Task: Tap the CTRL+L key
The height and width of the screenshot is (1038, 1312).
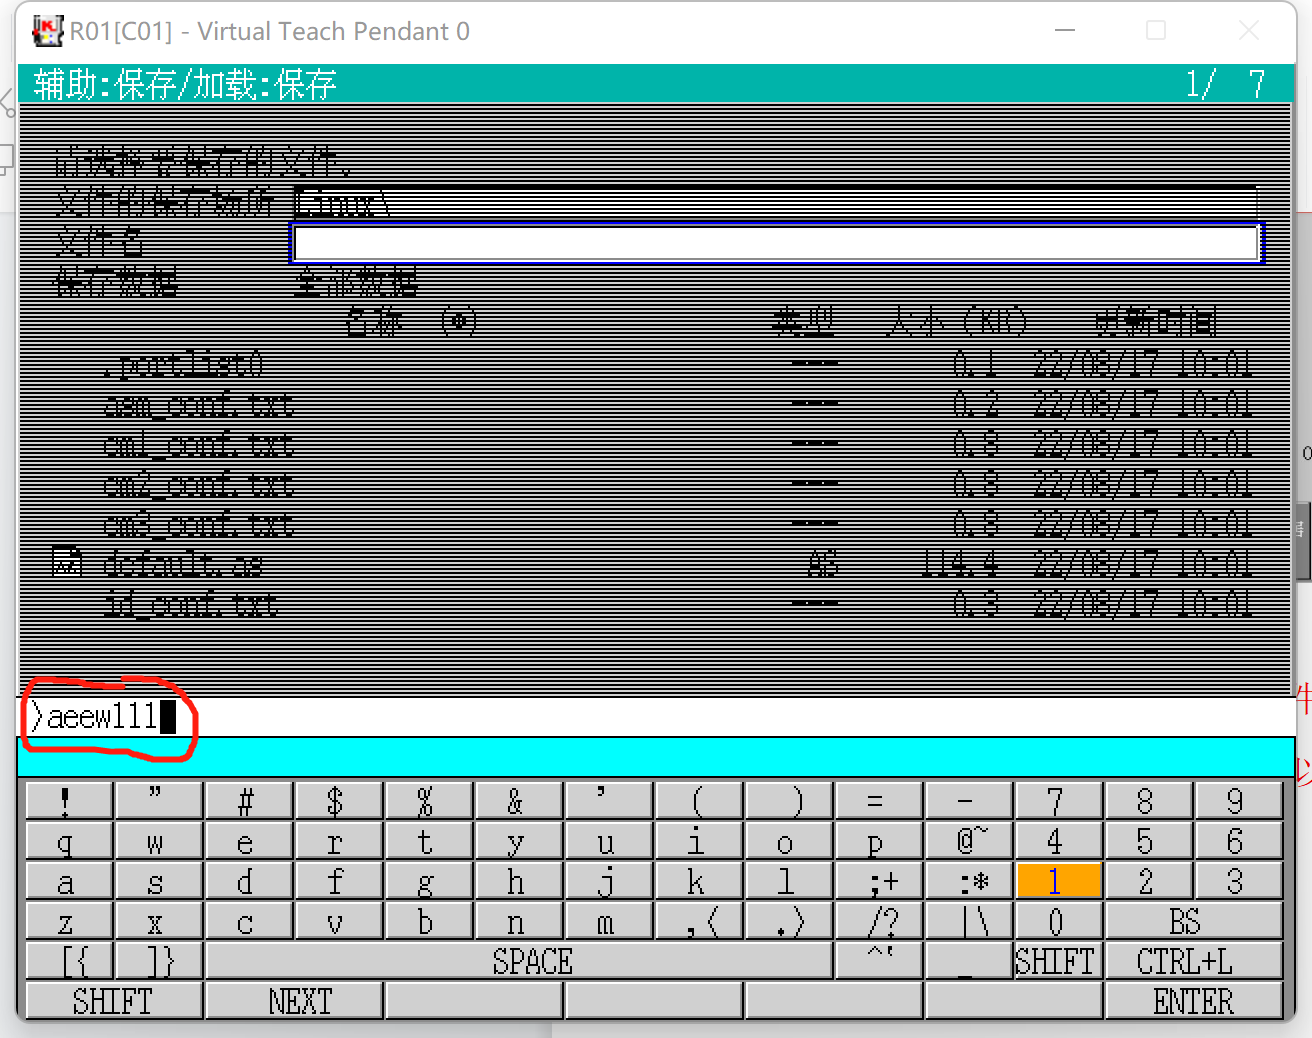Action: 1194,961
